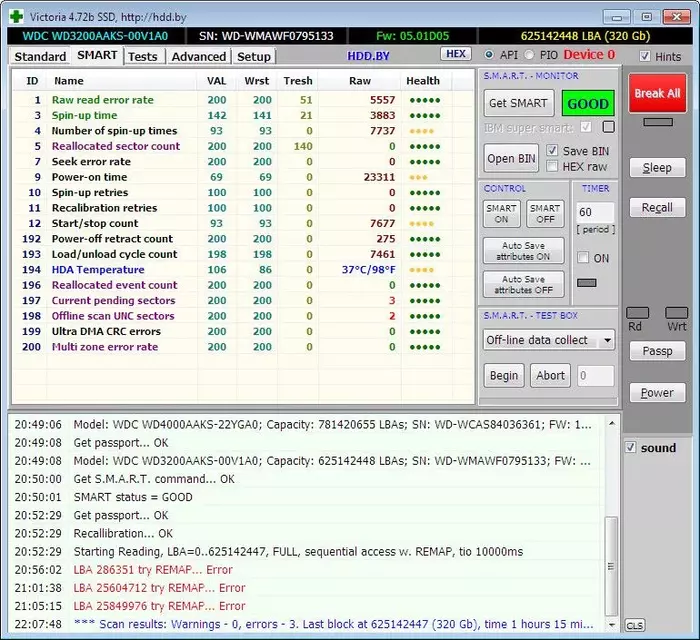Toggle the IBM super smart checkbox
Screen dimensions: 700x640
pos(586,127)
